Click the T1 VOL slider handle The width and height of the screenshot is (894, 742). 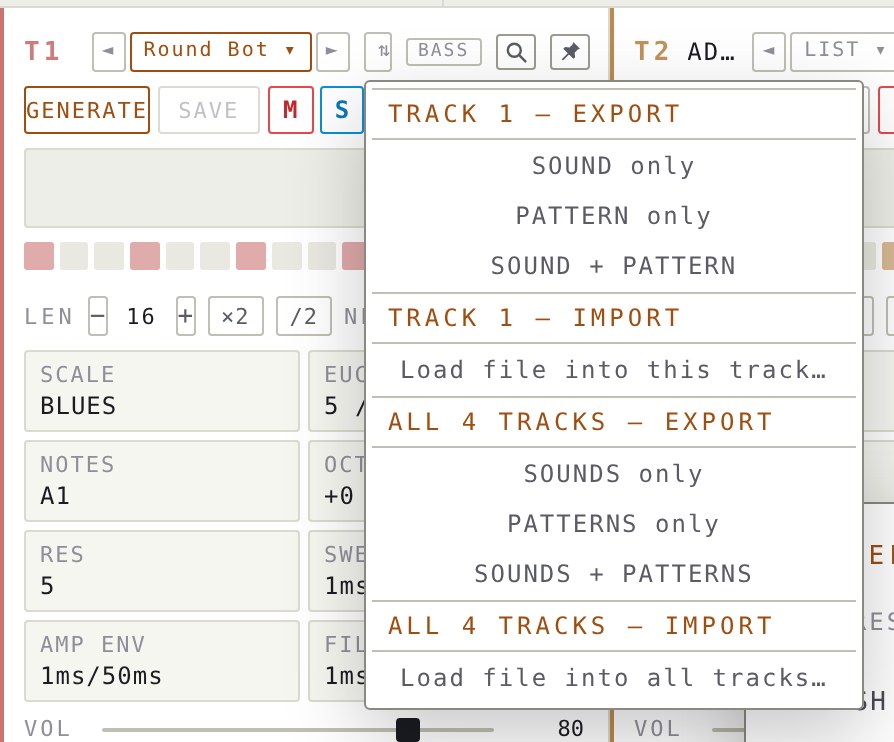click(408, 730)
